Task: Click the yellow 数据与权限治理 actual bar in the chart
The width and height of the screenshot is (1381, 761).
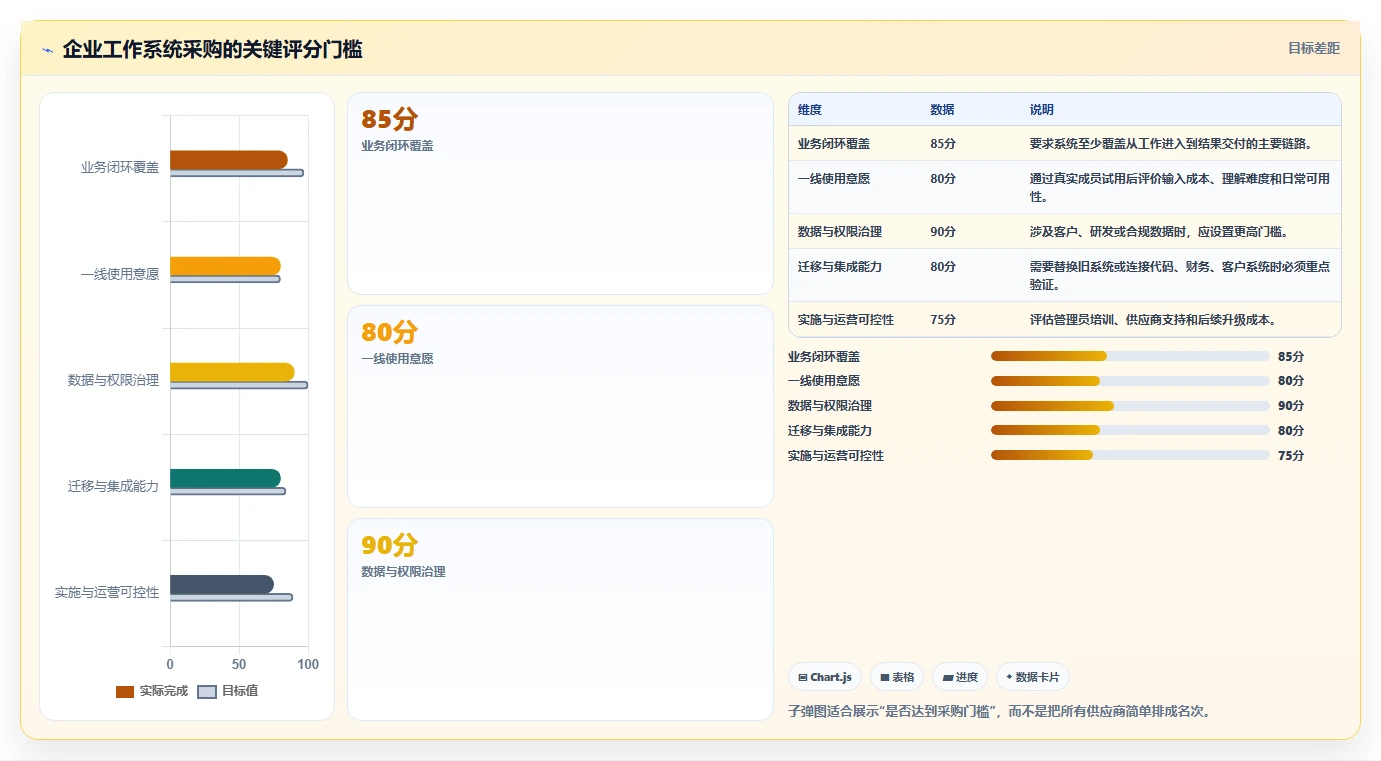Action: (x=232, y=372)
